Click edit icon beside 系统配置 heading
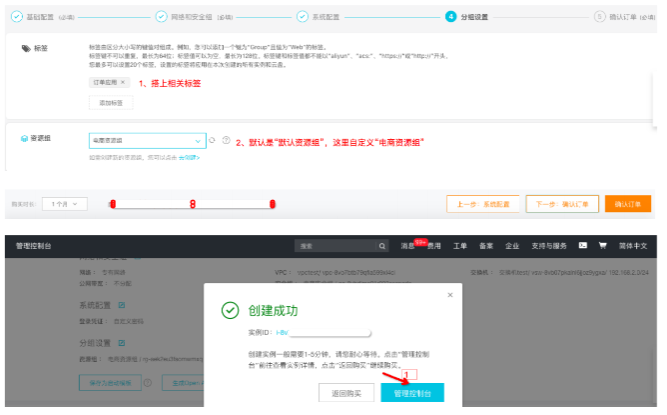This screenshot has height=415, width=667. coord(122,305)
